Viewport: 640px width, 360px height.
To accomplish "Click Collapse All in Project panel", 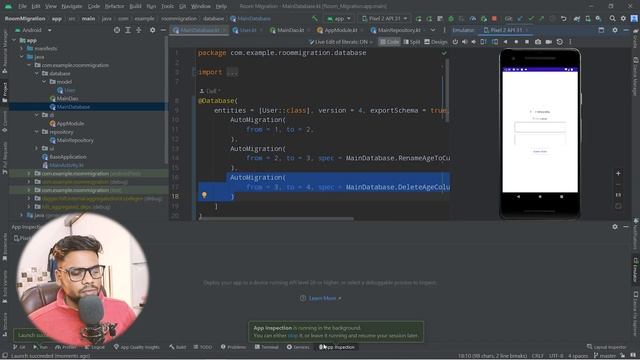I will 139,30.
